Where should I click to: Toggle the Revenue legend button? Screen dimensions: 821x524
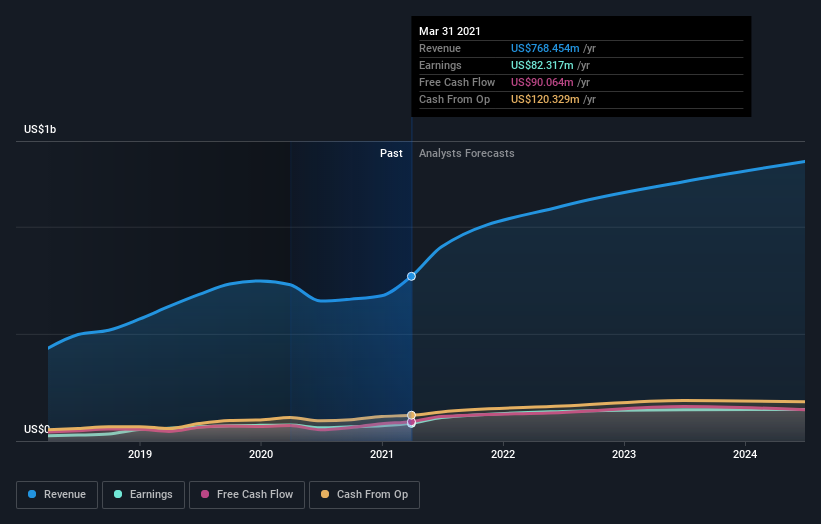click(57, 495)
